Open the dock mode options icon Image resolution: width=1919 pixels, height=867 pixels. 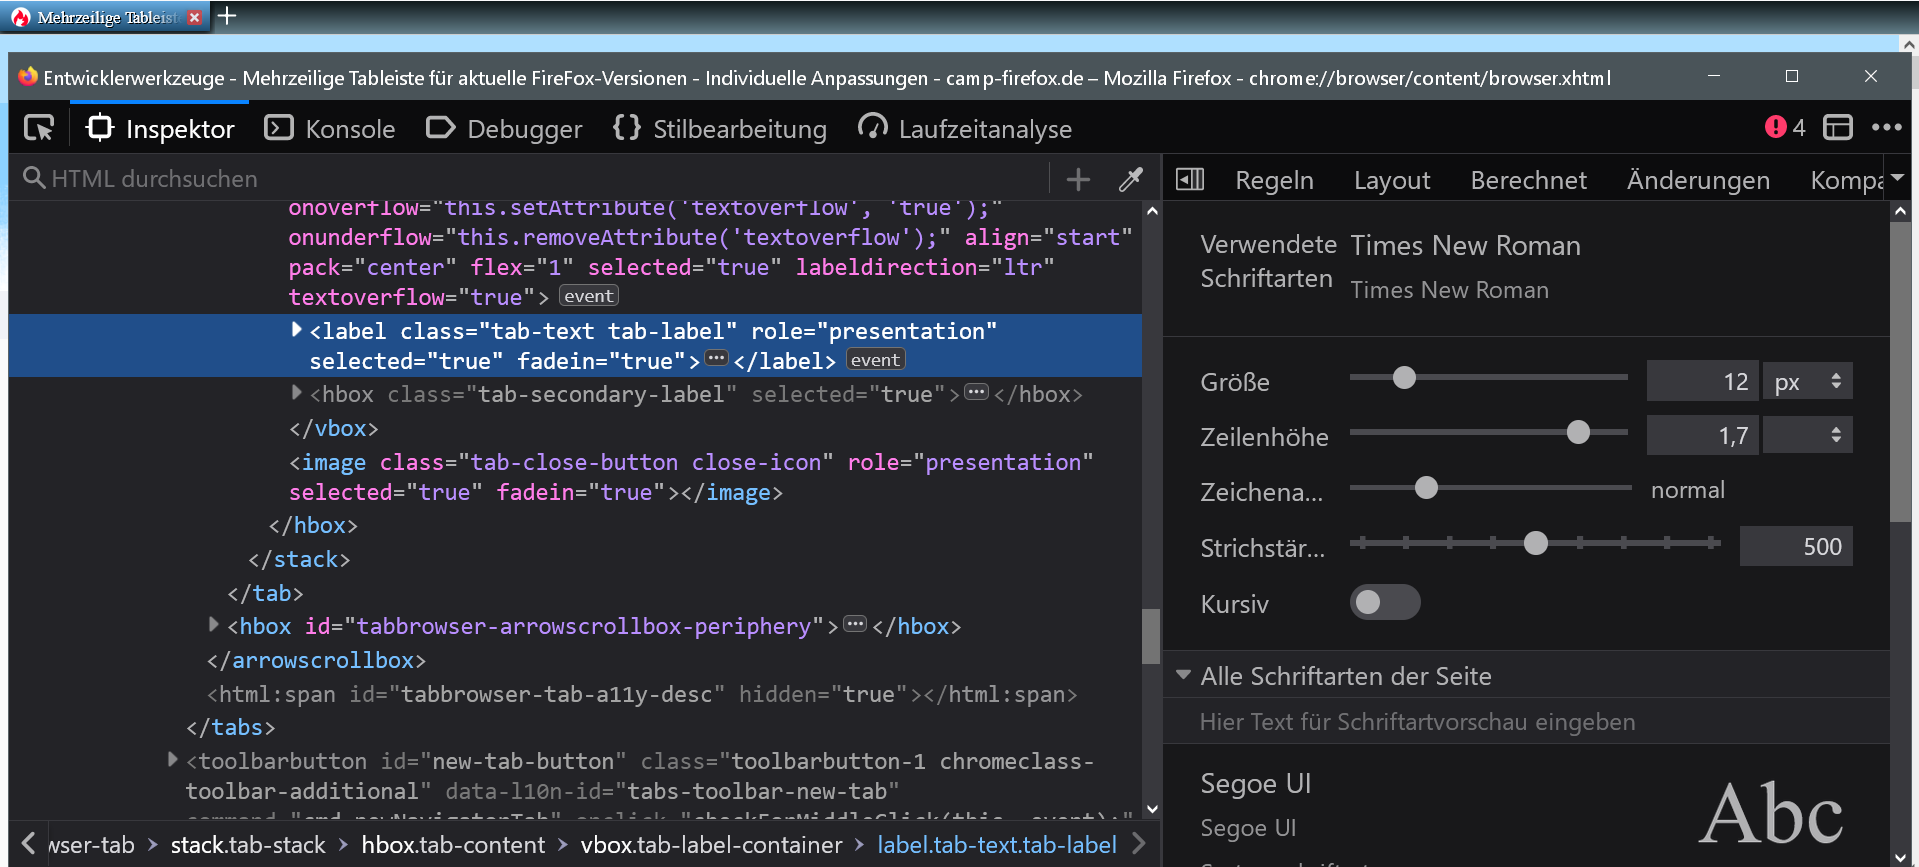coord(1837,127)
